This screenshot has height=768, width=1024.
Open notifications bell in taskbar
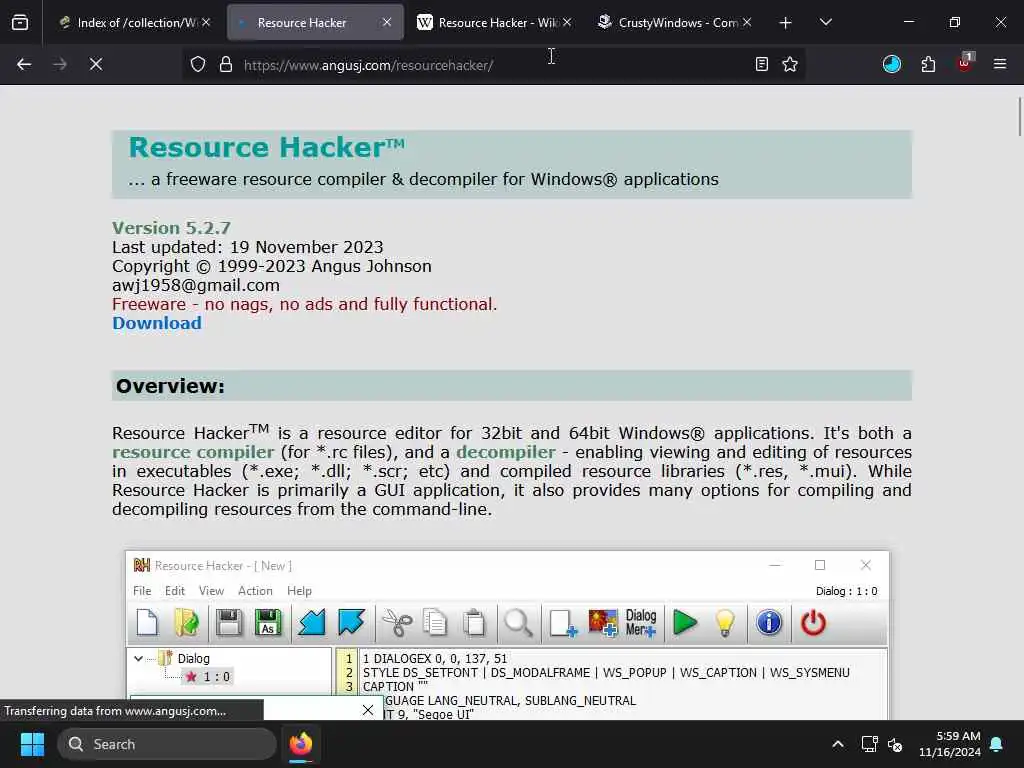pos(997,744)
